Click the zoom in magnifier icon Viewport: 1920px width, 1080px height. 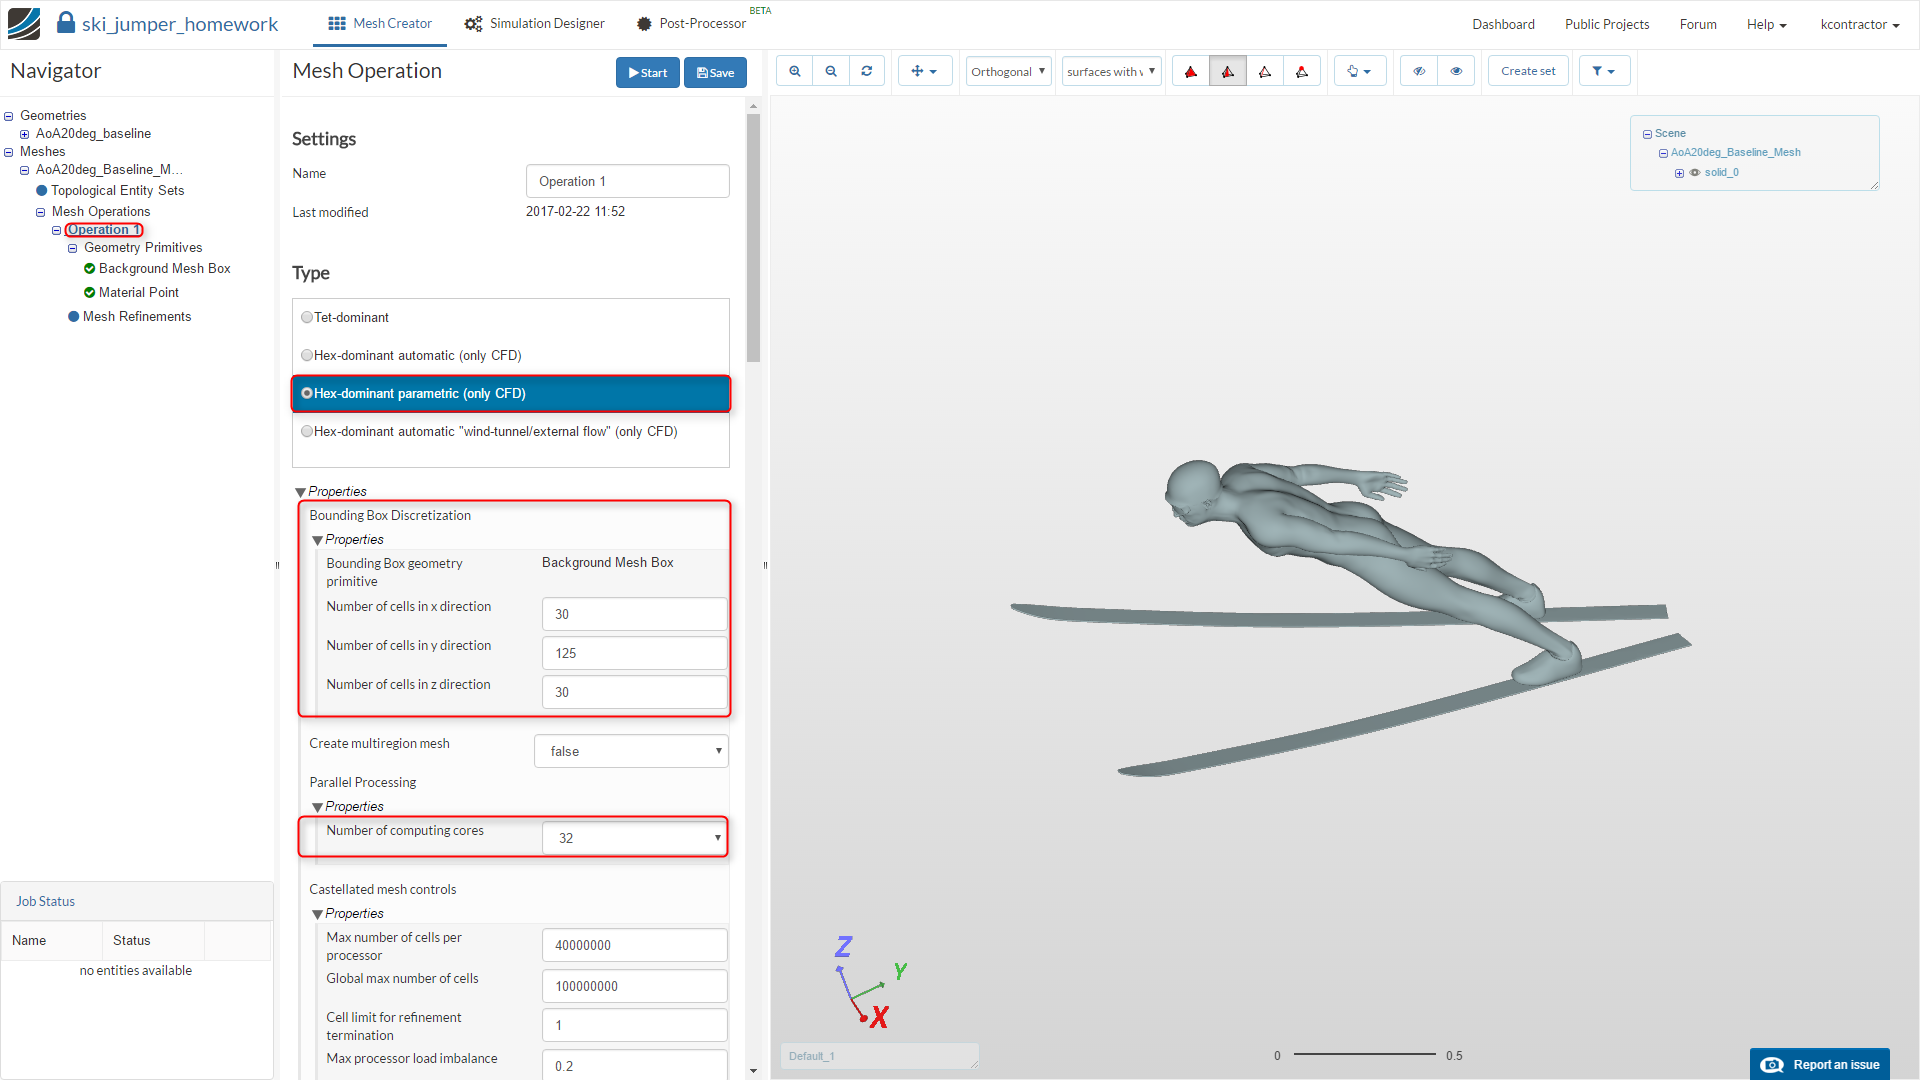pos(795,71)
